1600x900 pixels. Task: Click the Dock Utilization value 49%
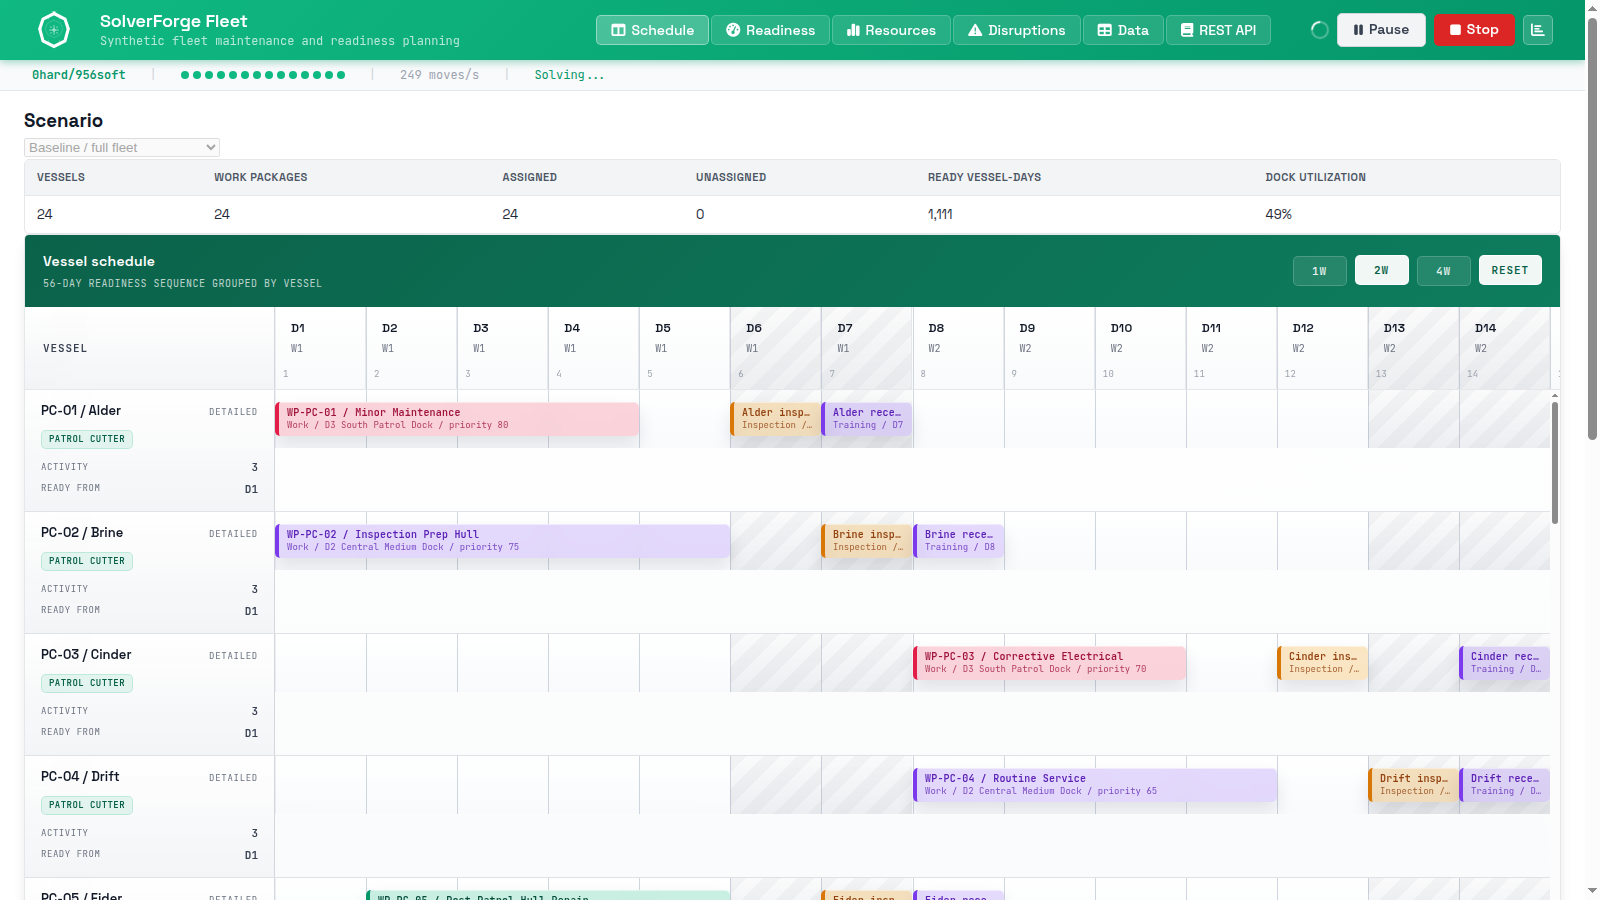[x=1278, y=214]
